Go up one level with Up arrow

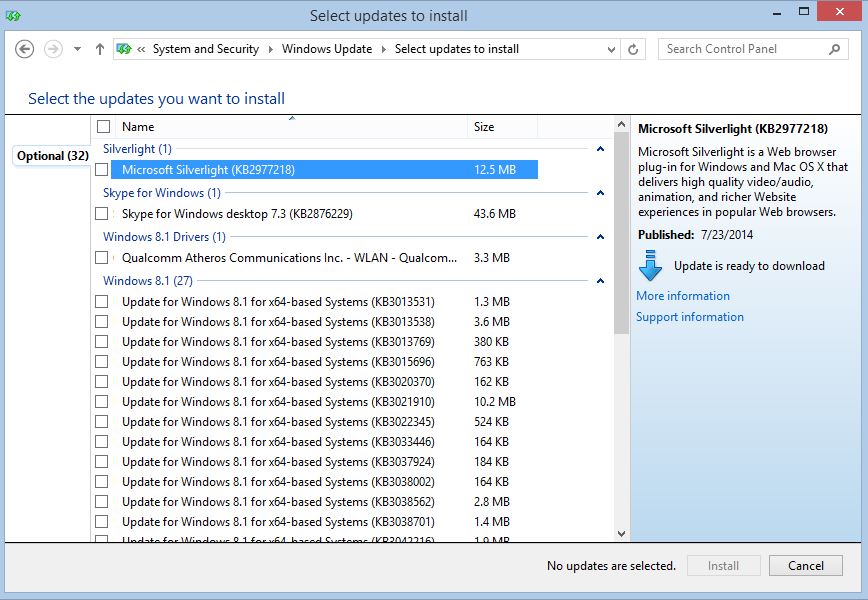point(100,49)
